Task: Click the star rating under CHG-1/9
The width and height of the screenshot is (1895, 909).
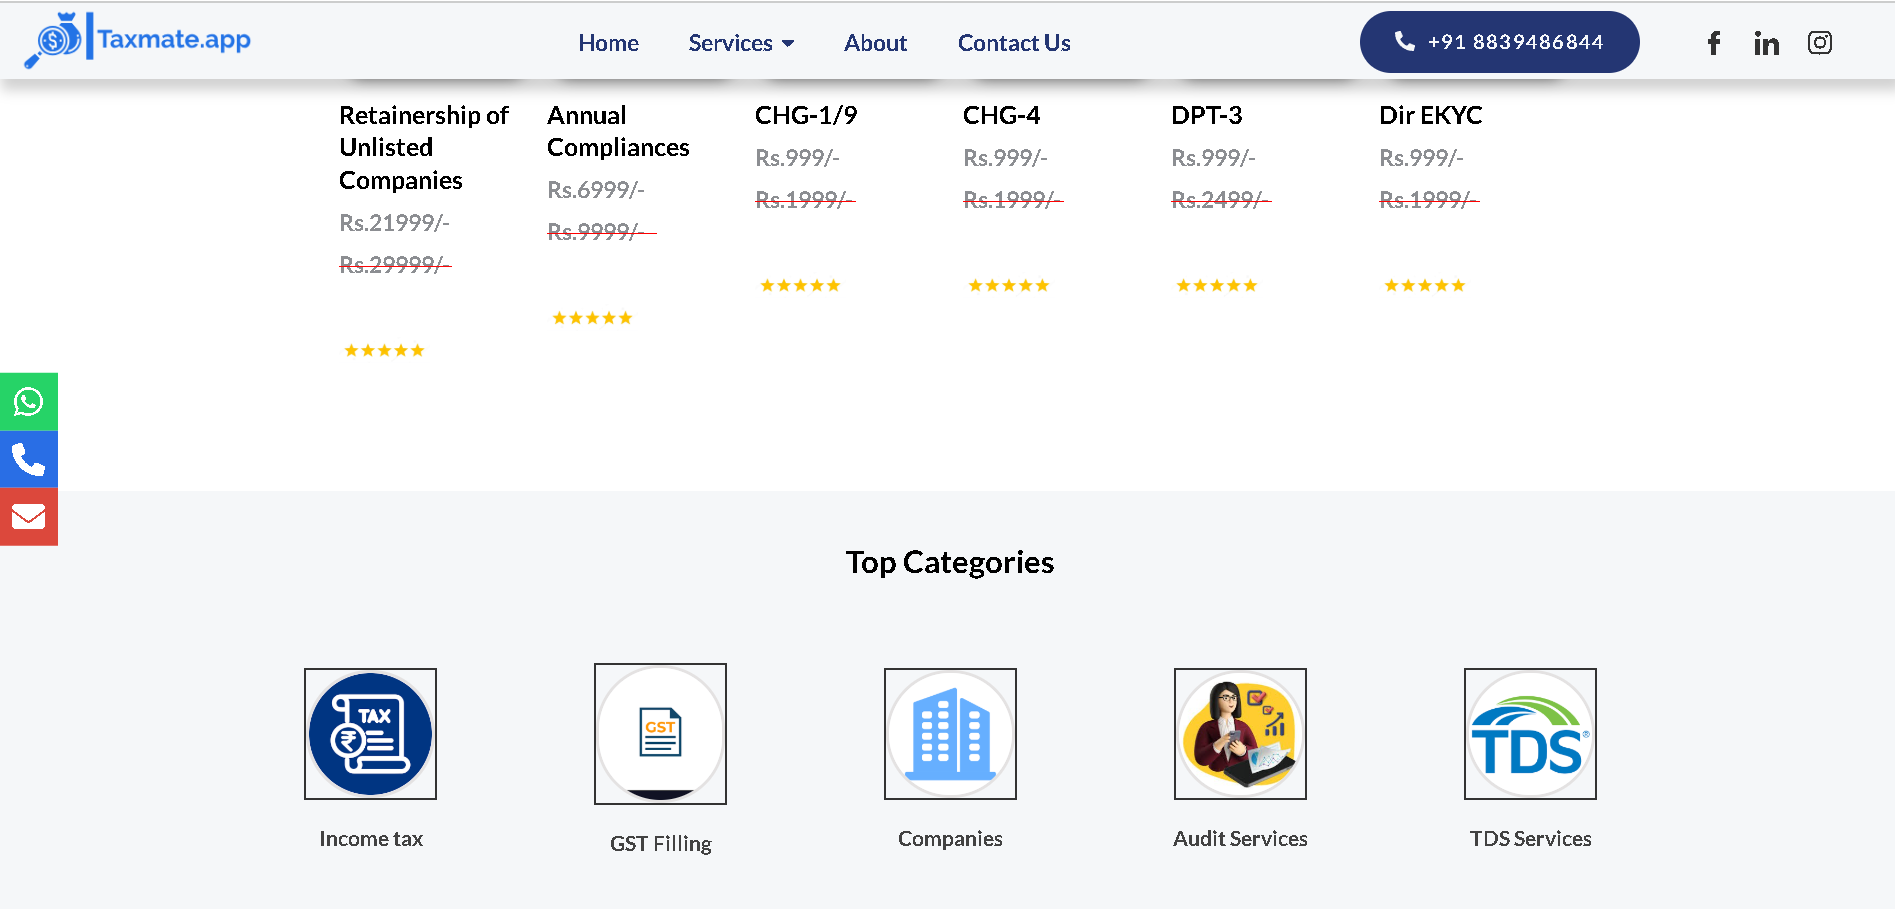Action: click(800, 286)
